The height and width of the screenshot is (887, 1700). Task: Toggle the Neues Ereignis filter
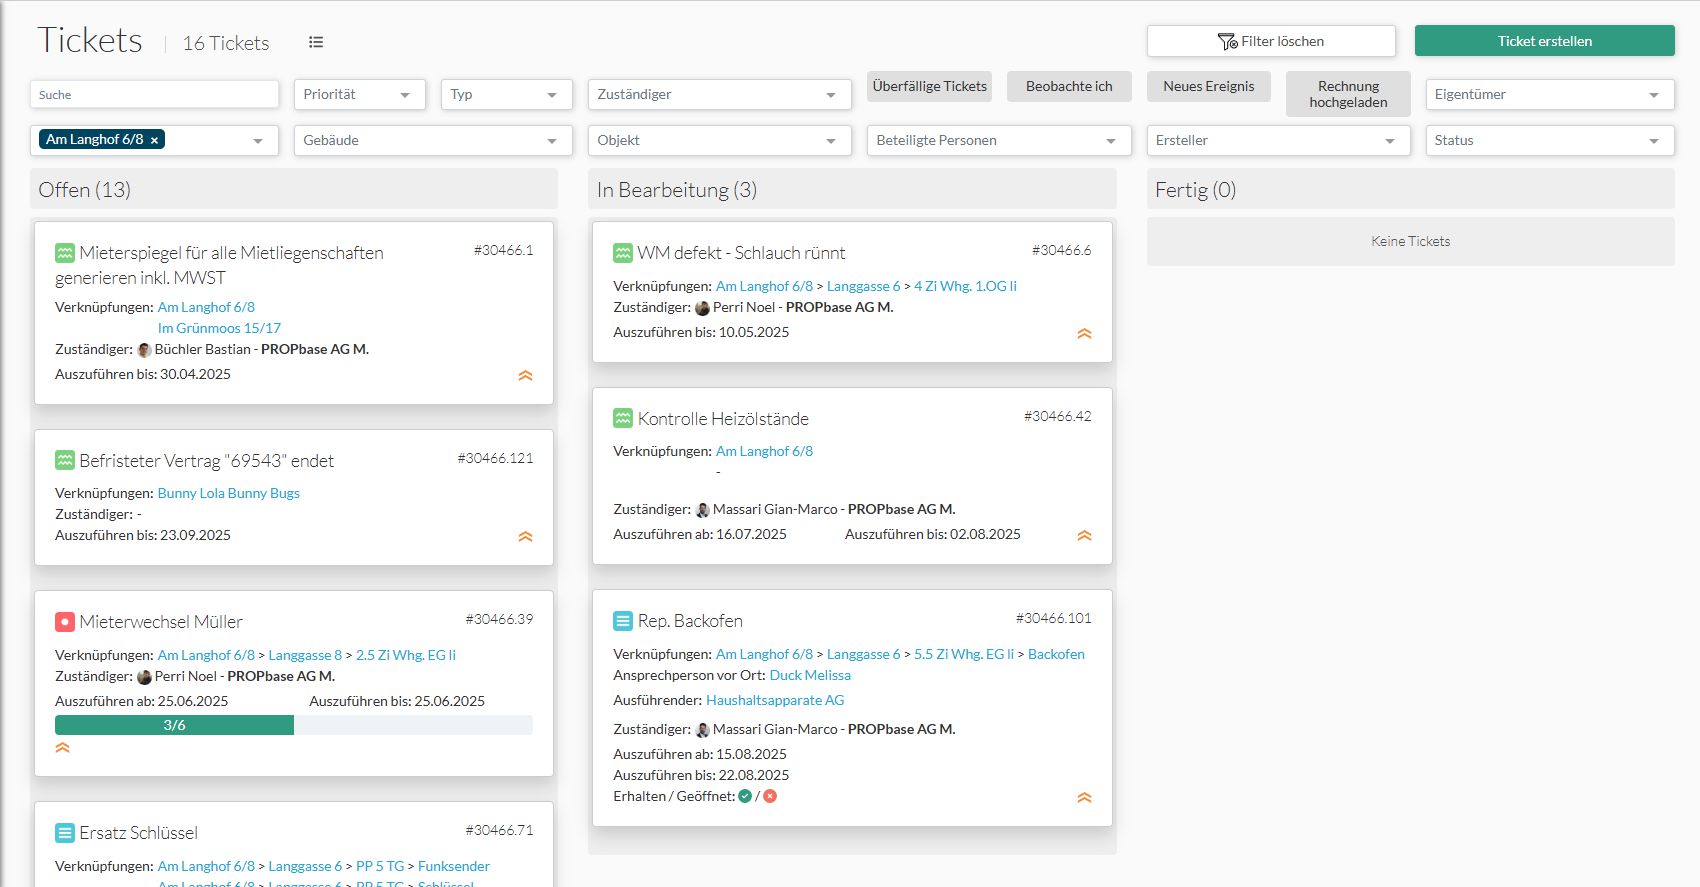[1208, 86]
